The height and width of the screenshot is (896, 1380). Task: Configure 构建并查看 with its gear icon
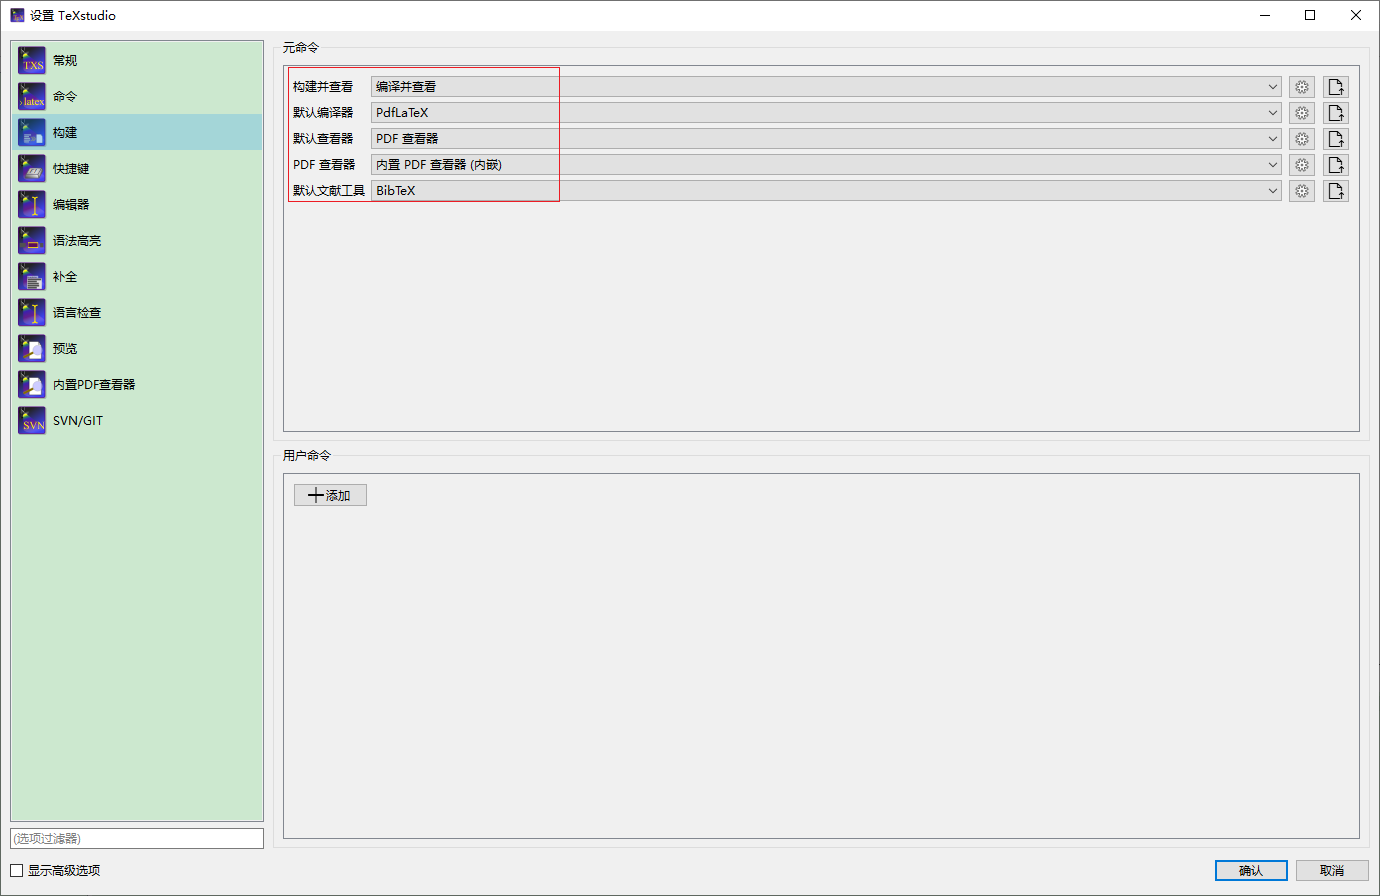point(1302,87)
